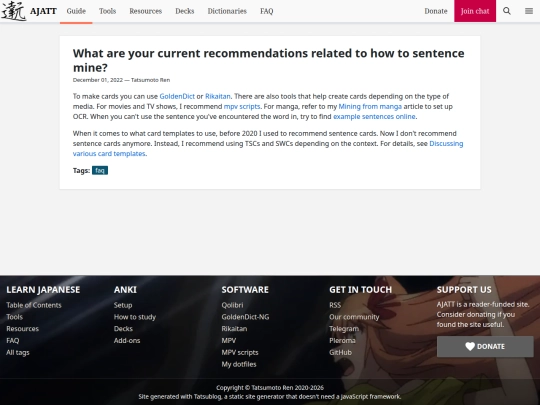This screenshot has height=405, width=540.
Task: Open Telegram footer link
Action: click(x=344, y=329)
